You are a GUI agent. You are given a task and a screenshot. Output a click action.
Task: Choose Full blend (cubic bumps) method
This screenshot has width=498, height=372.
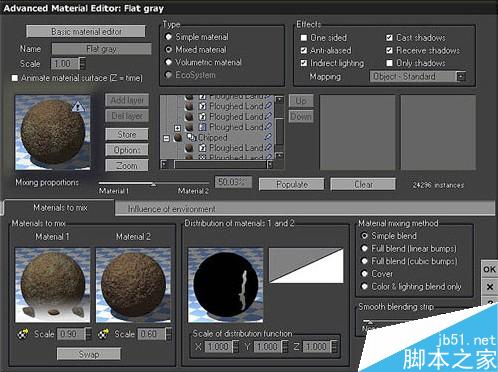pyautogui.click(x=365, y=261)
